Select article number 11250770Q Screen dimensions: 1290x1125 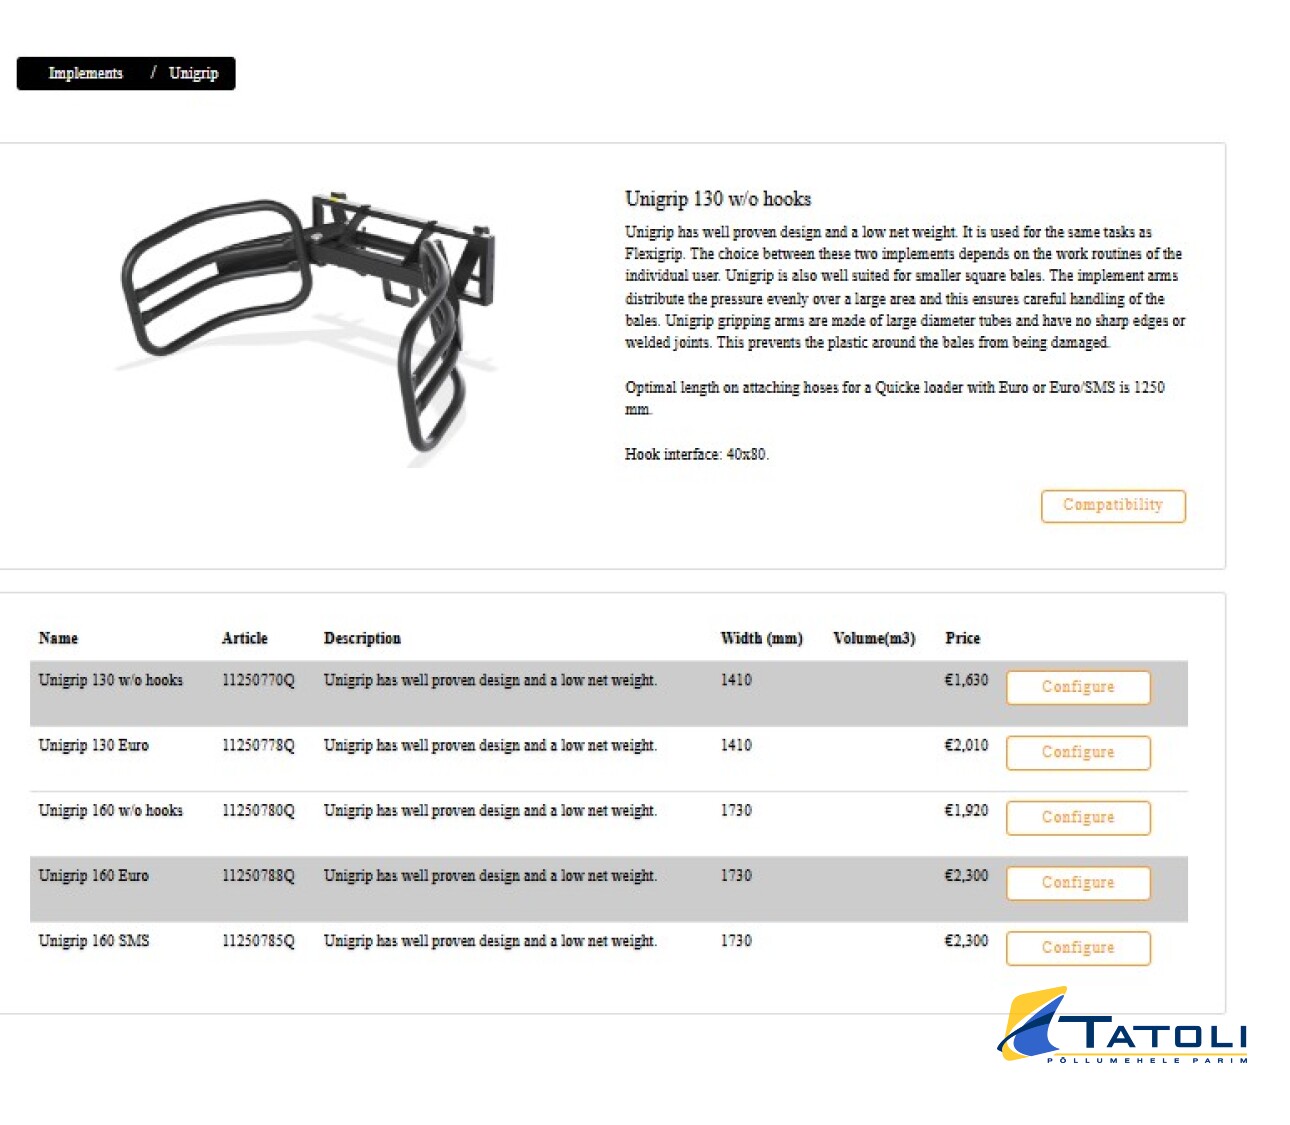tap(258, 680)
